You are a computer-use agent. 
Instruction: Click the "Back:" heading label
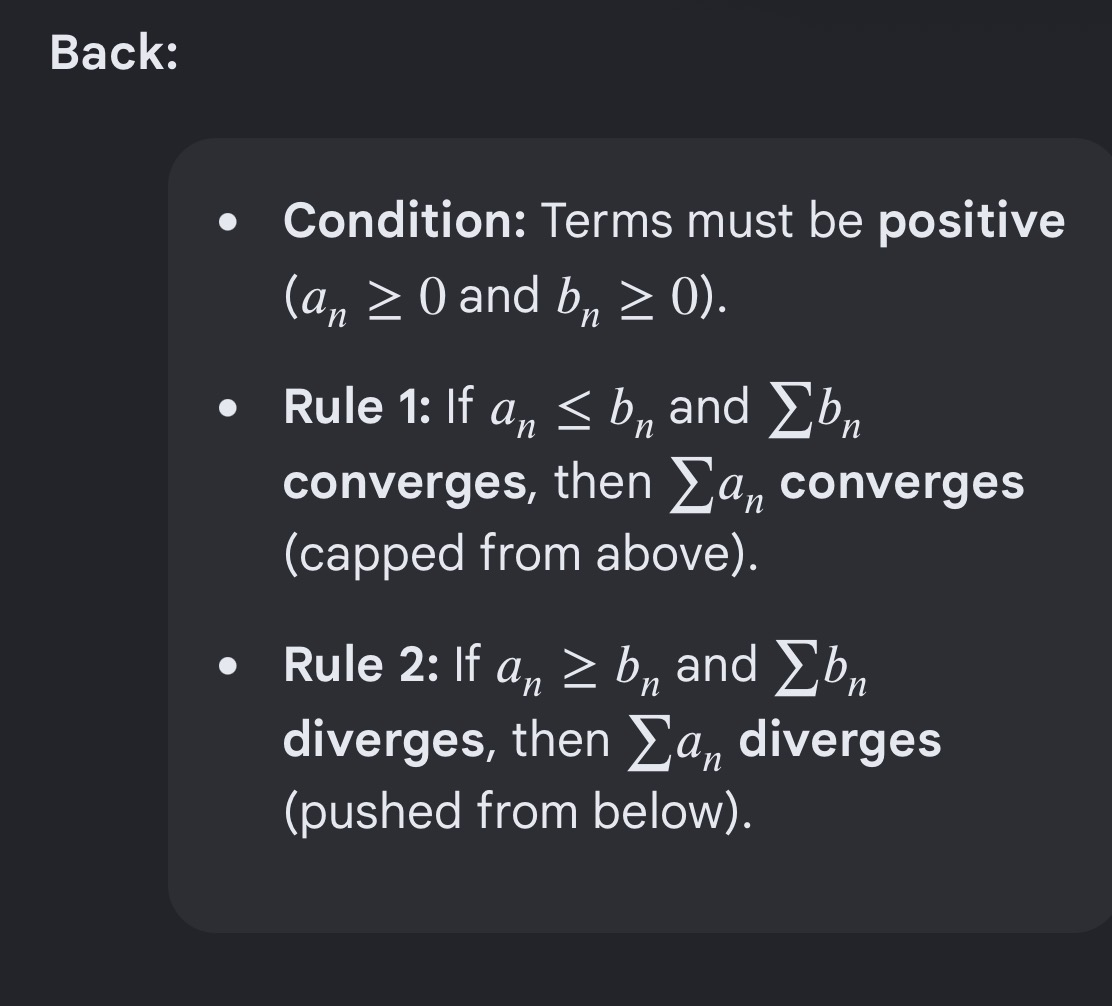coord(113,53)
